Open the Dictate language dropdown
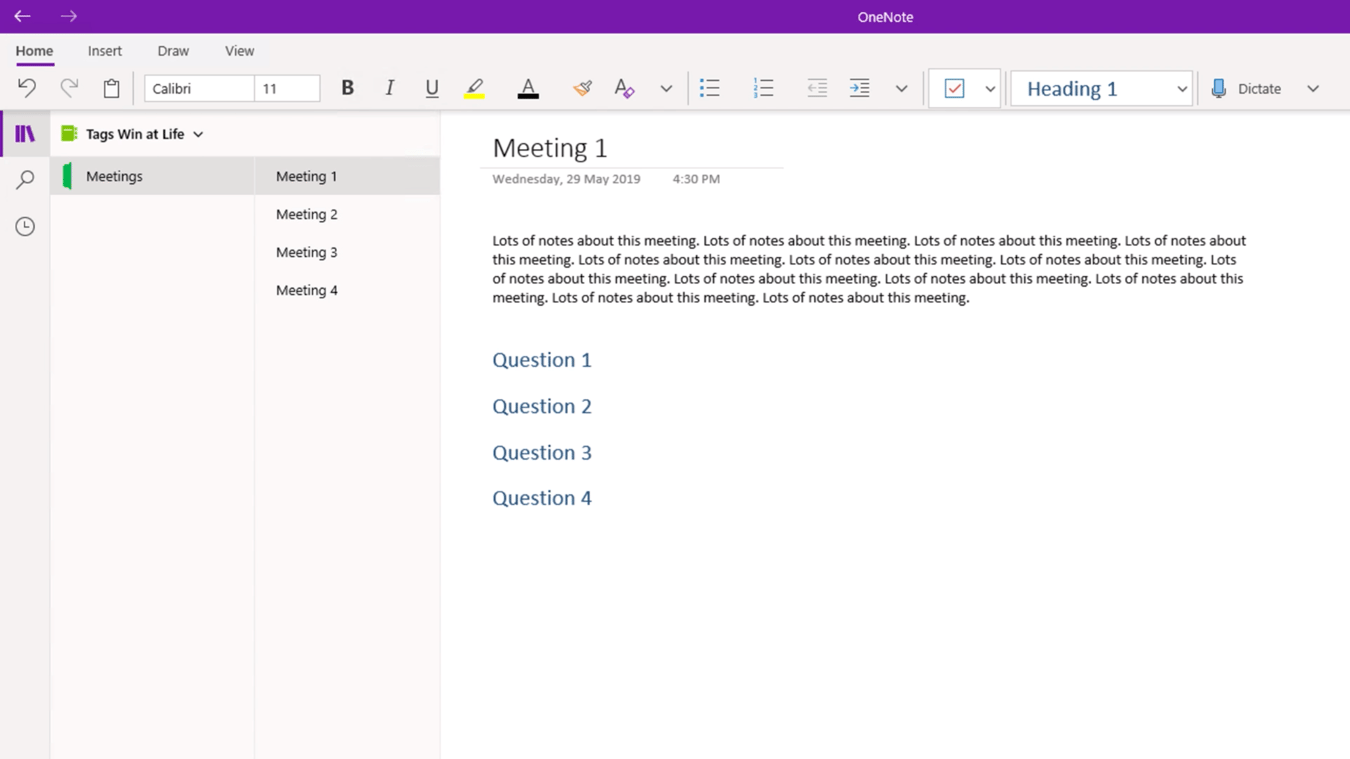The height and width of the screenshot is (759, 1350). point(1313,88)
